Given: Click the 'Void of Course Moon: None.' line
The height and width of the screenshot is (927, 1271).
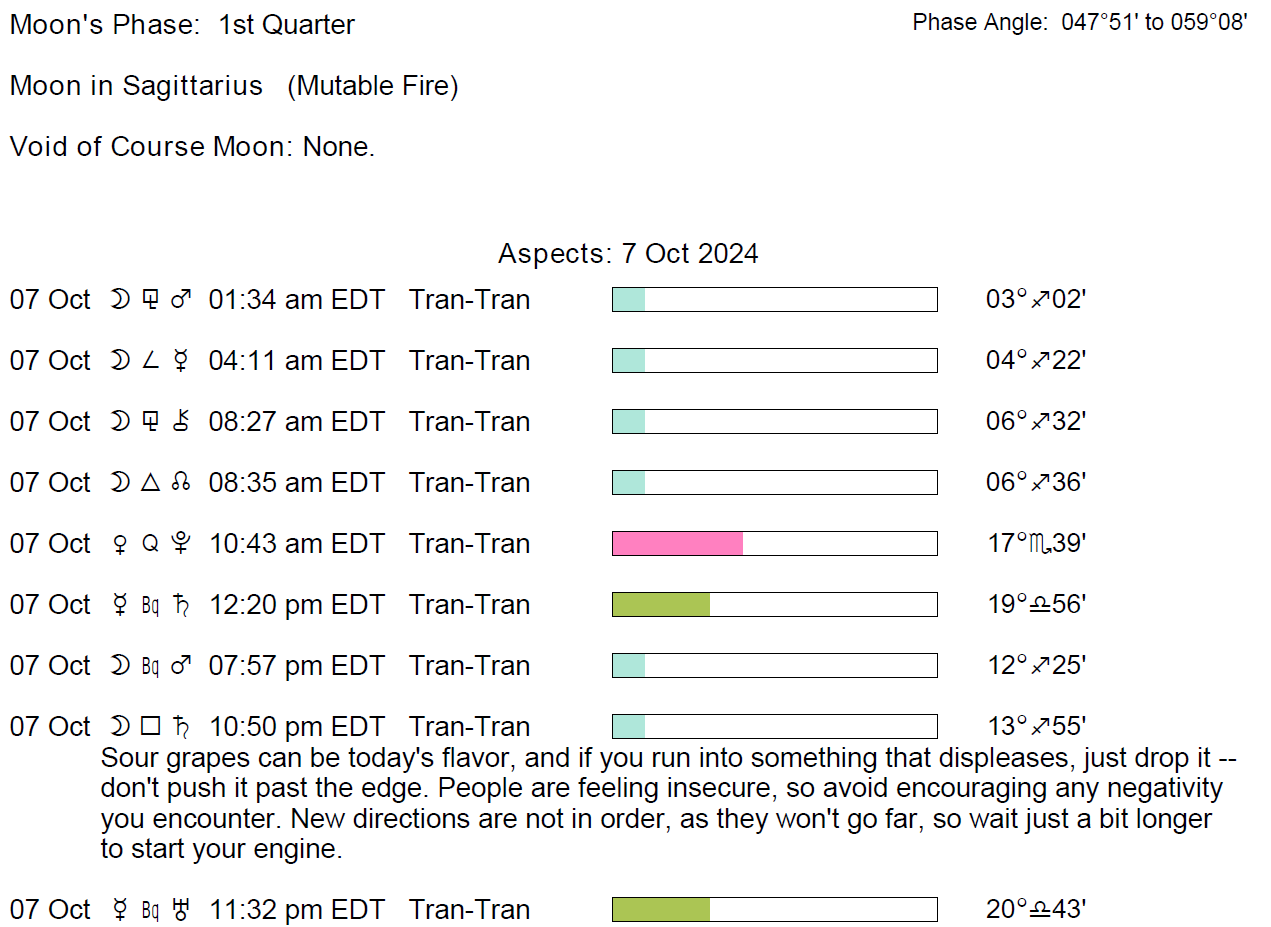Looking at the screenshot, I should coord(192,147).
